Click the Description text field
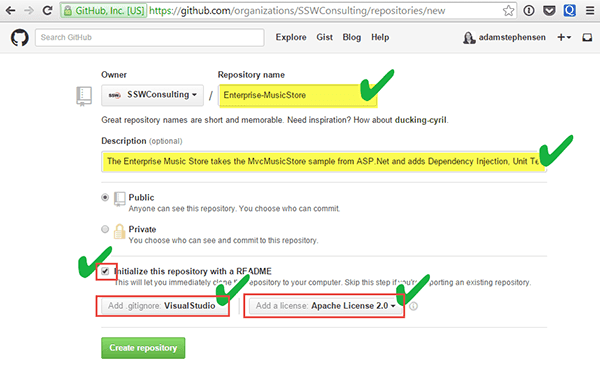This screenshot has width=600, height=371. pos(324,161)
